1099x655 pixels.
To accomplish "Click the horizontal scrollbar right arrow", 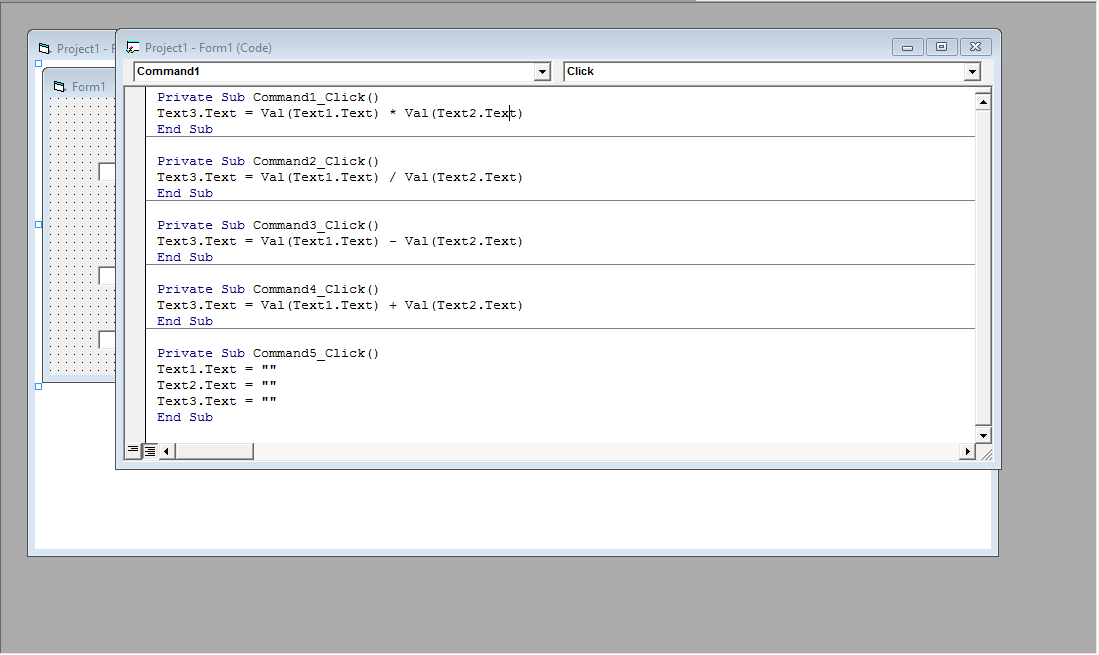I will pyautogui.click(x=967, y=451).
